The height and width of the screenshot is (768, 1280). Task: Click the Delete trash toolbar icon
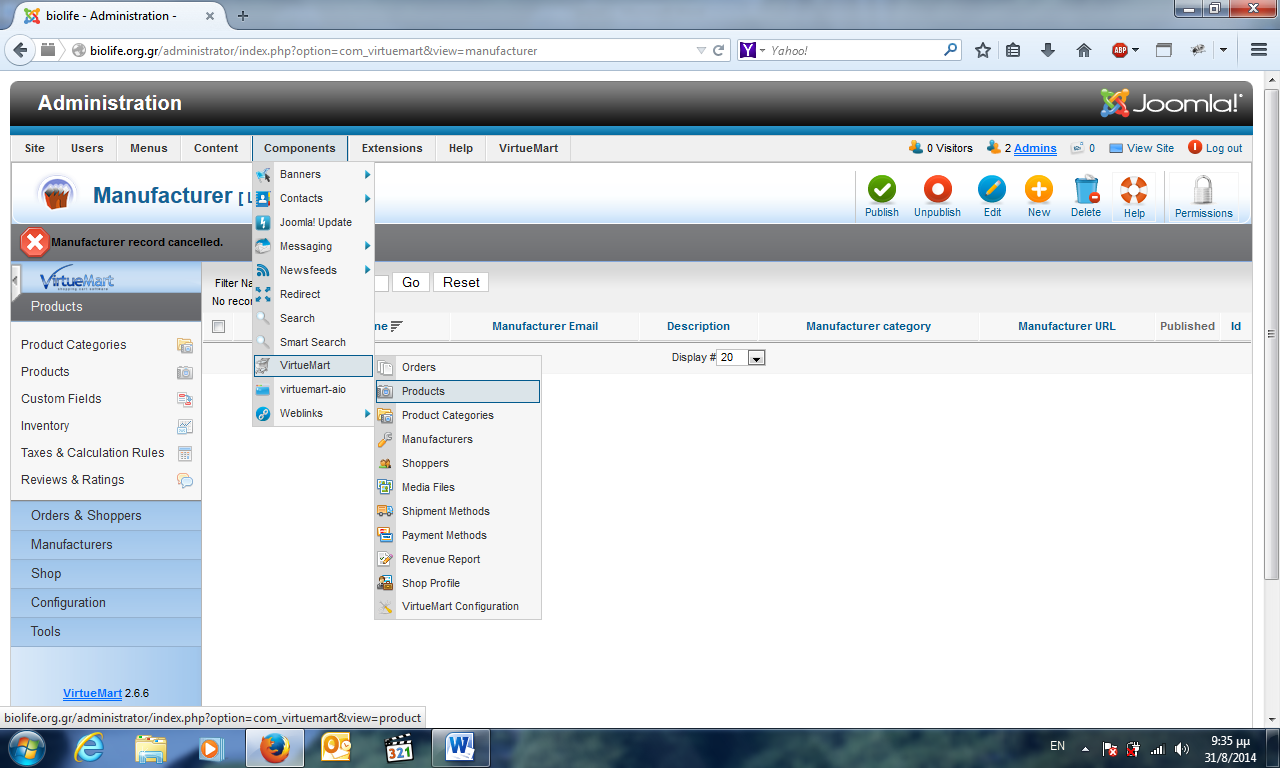tap(1086, 189)
